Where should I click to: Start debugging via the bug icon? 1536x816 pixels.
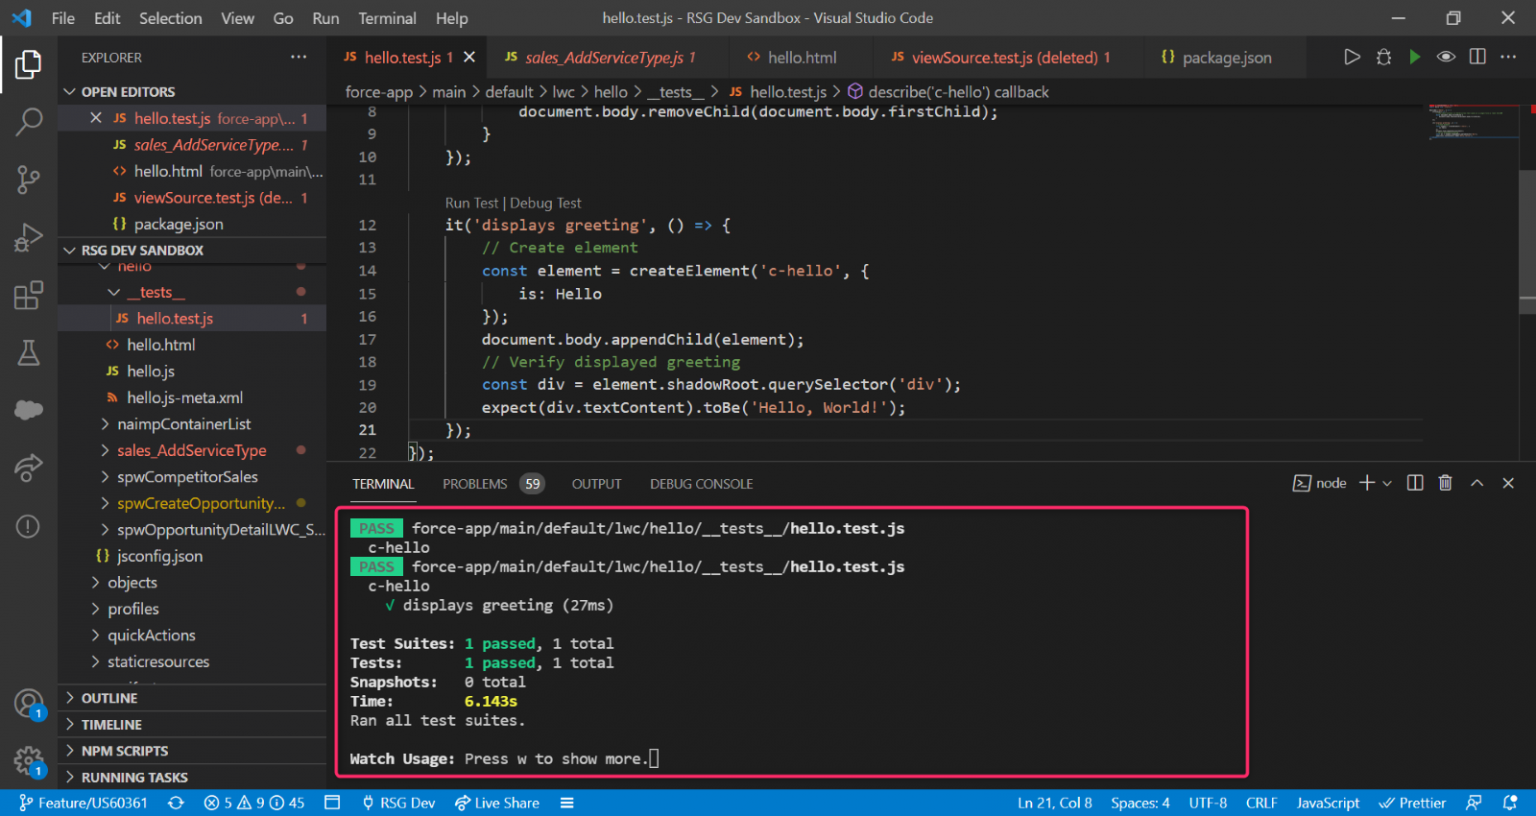click(x=1384, y=57)
